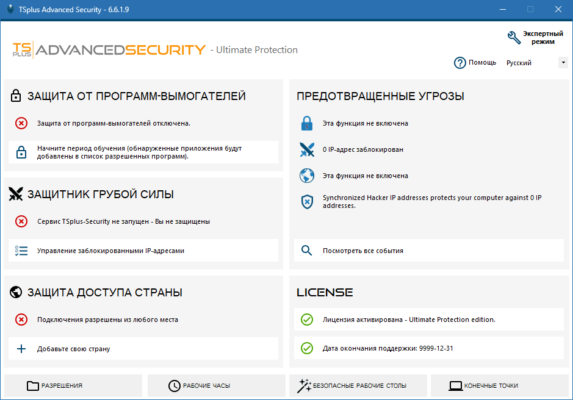The height and width of the screenshot is (400, 573).
Task: Open the Безопасные рабочие столы tab
Action: 358,385
